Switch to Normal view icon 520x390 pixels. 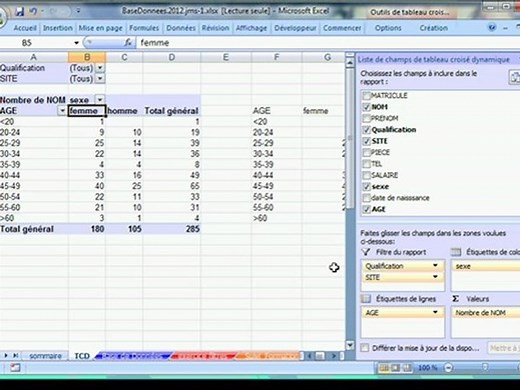pyautogui.click(x=384, y=368)
